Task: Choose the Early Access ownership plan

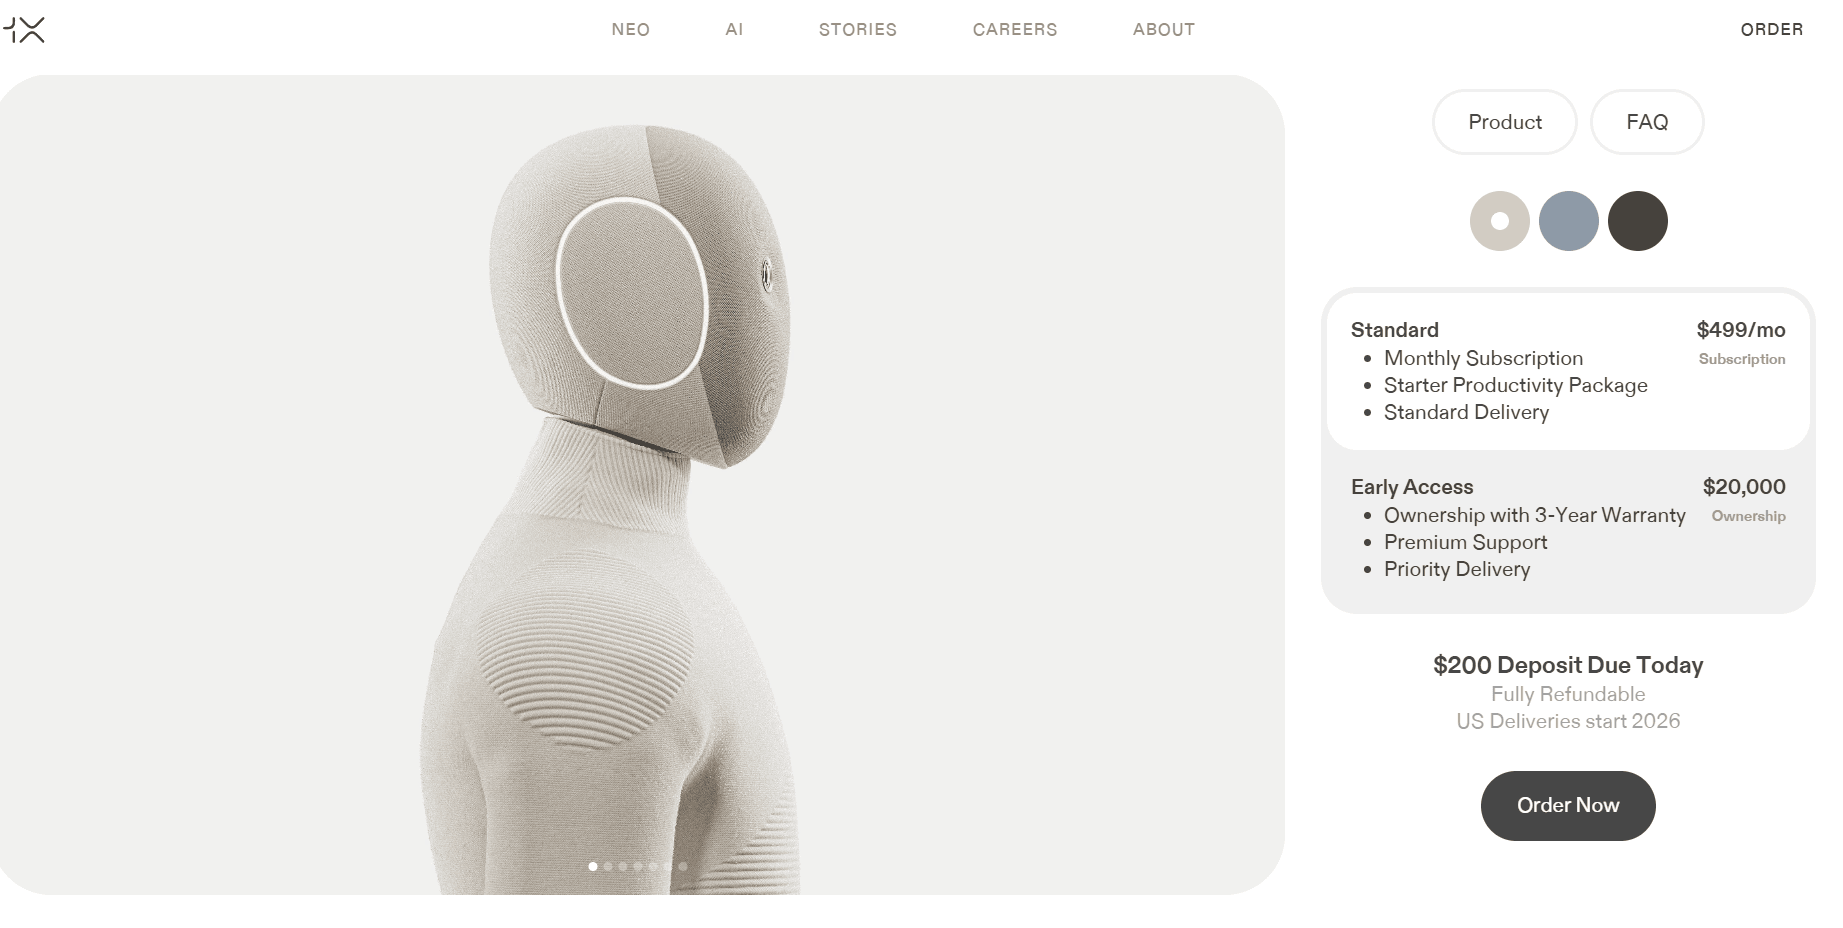Action: tap(1568, 528)
